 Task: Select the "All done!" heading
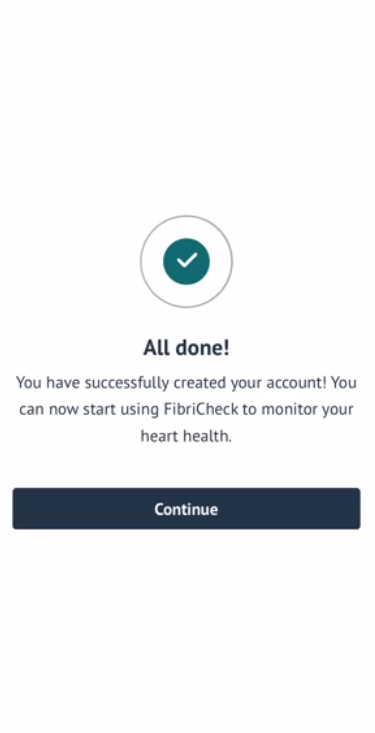pyautogui.click(x=187, y=348)
